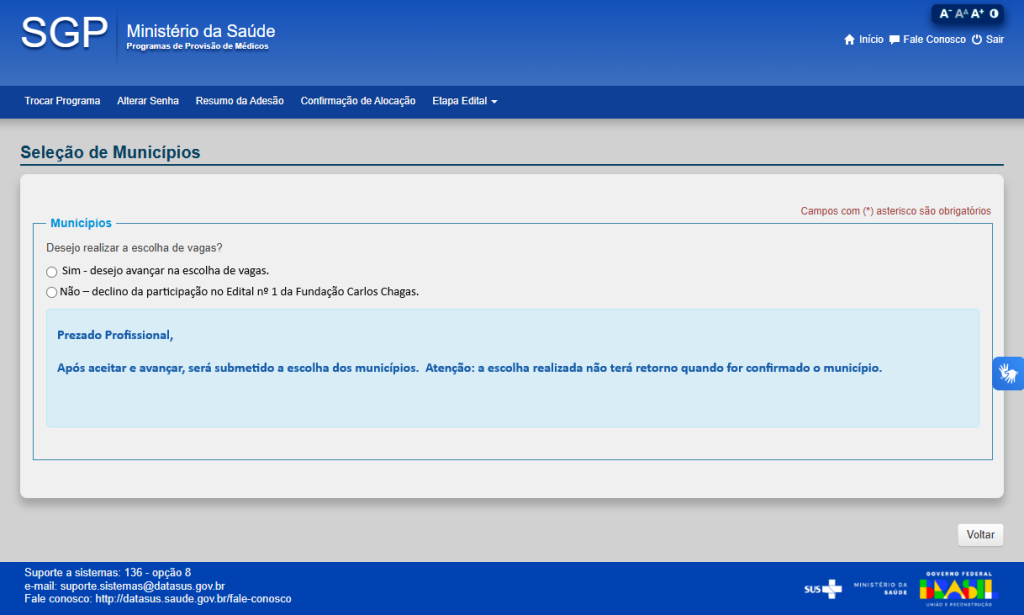This screenshot has width=1024, height=615.
Task: Open Confirmação de Alocação menu item
Action: click(x=358, y=101)
